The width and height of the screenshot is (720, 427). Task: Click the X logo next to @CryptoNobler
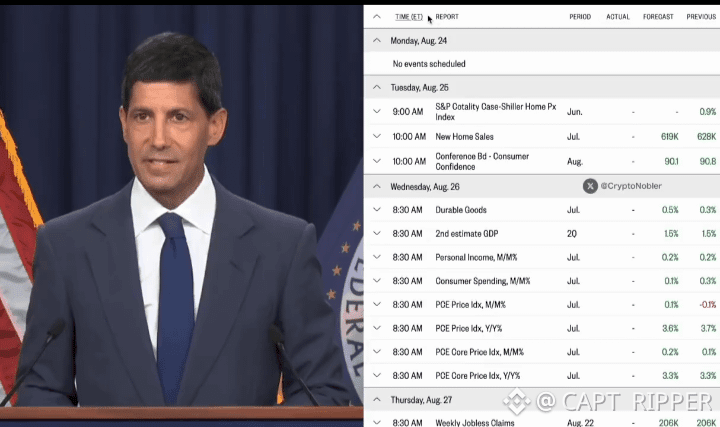click(x=590, y=186)
